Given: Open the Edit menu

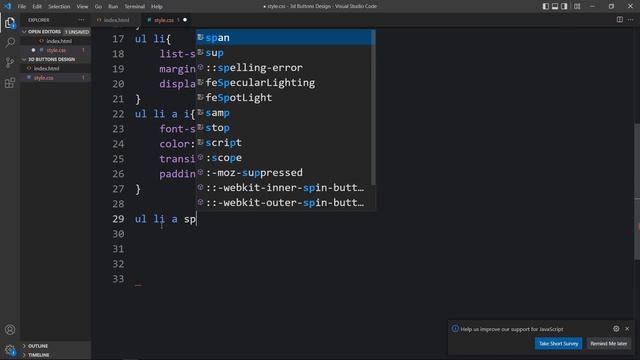Looking at the screenshot, I should (x=37, y=7).
